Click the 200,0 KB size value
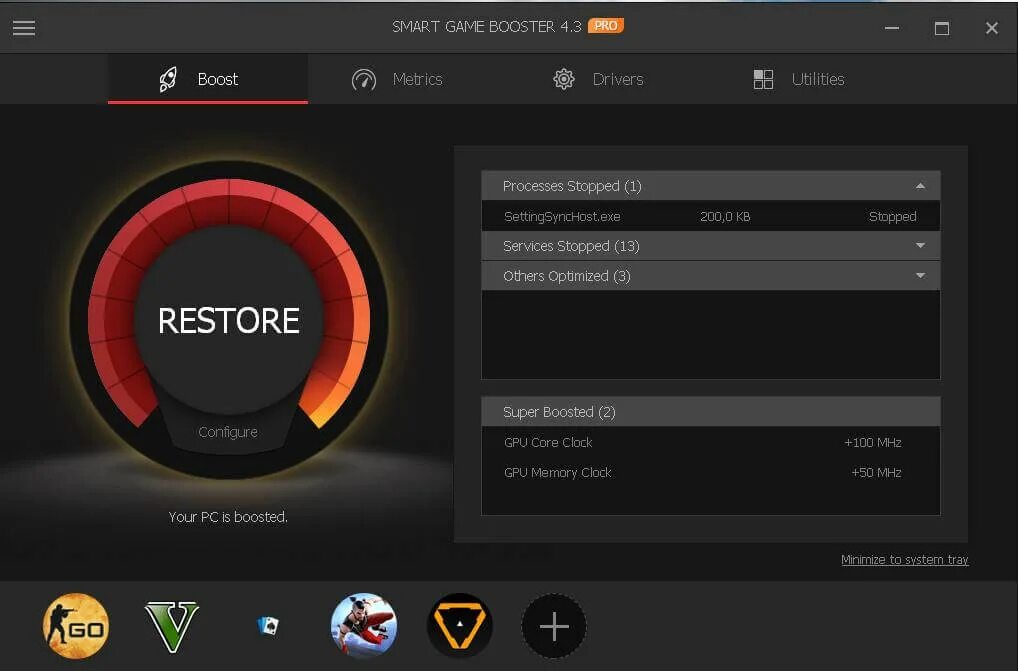Screen dimensions: 1018x671 pos(725,217)
